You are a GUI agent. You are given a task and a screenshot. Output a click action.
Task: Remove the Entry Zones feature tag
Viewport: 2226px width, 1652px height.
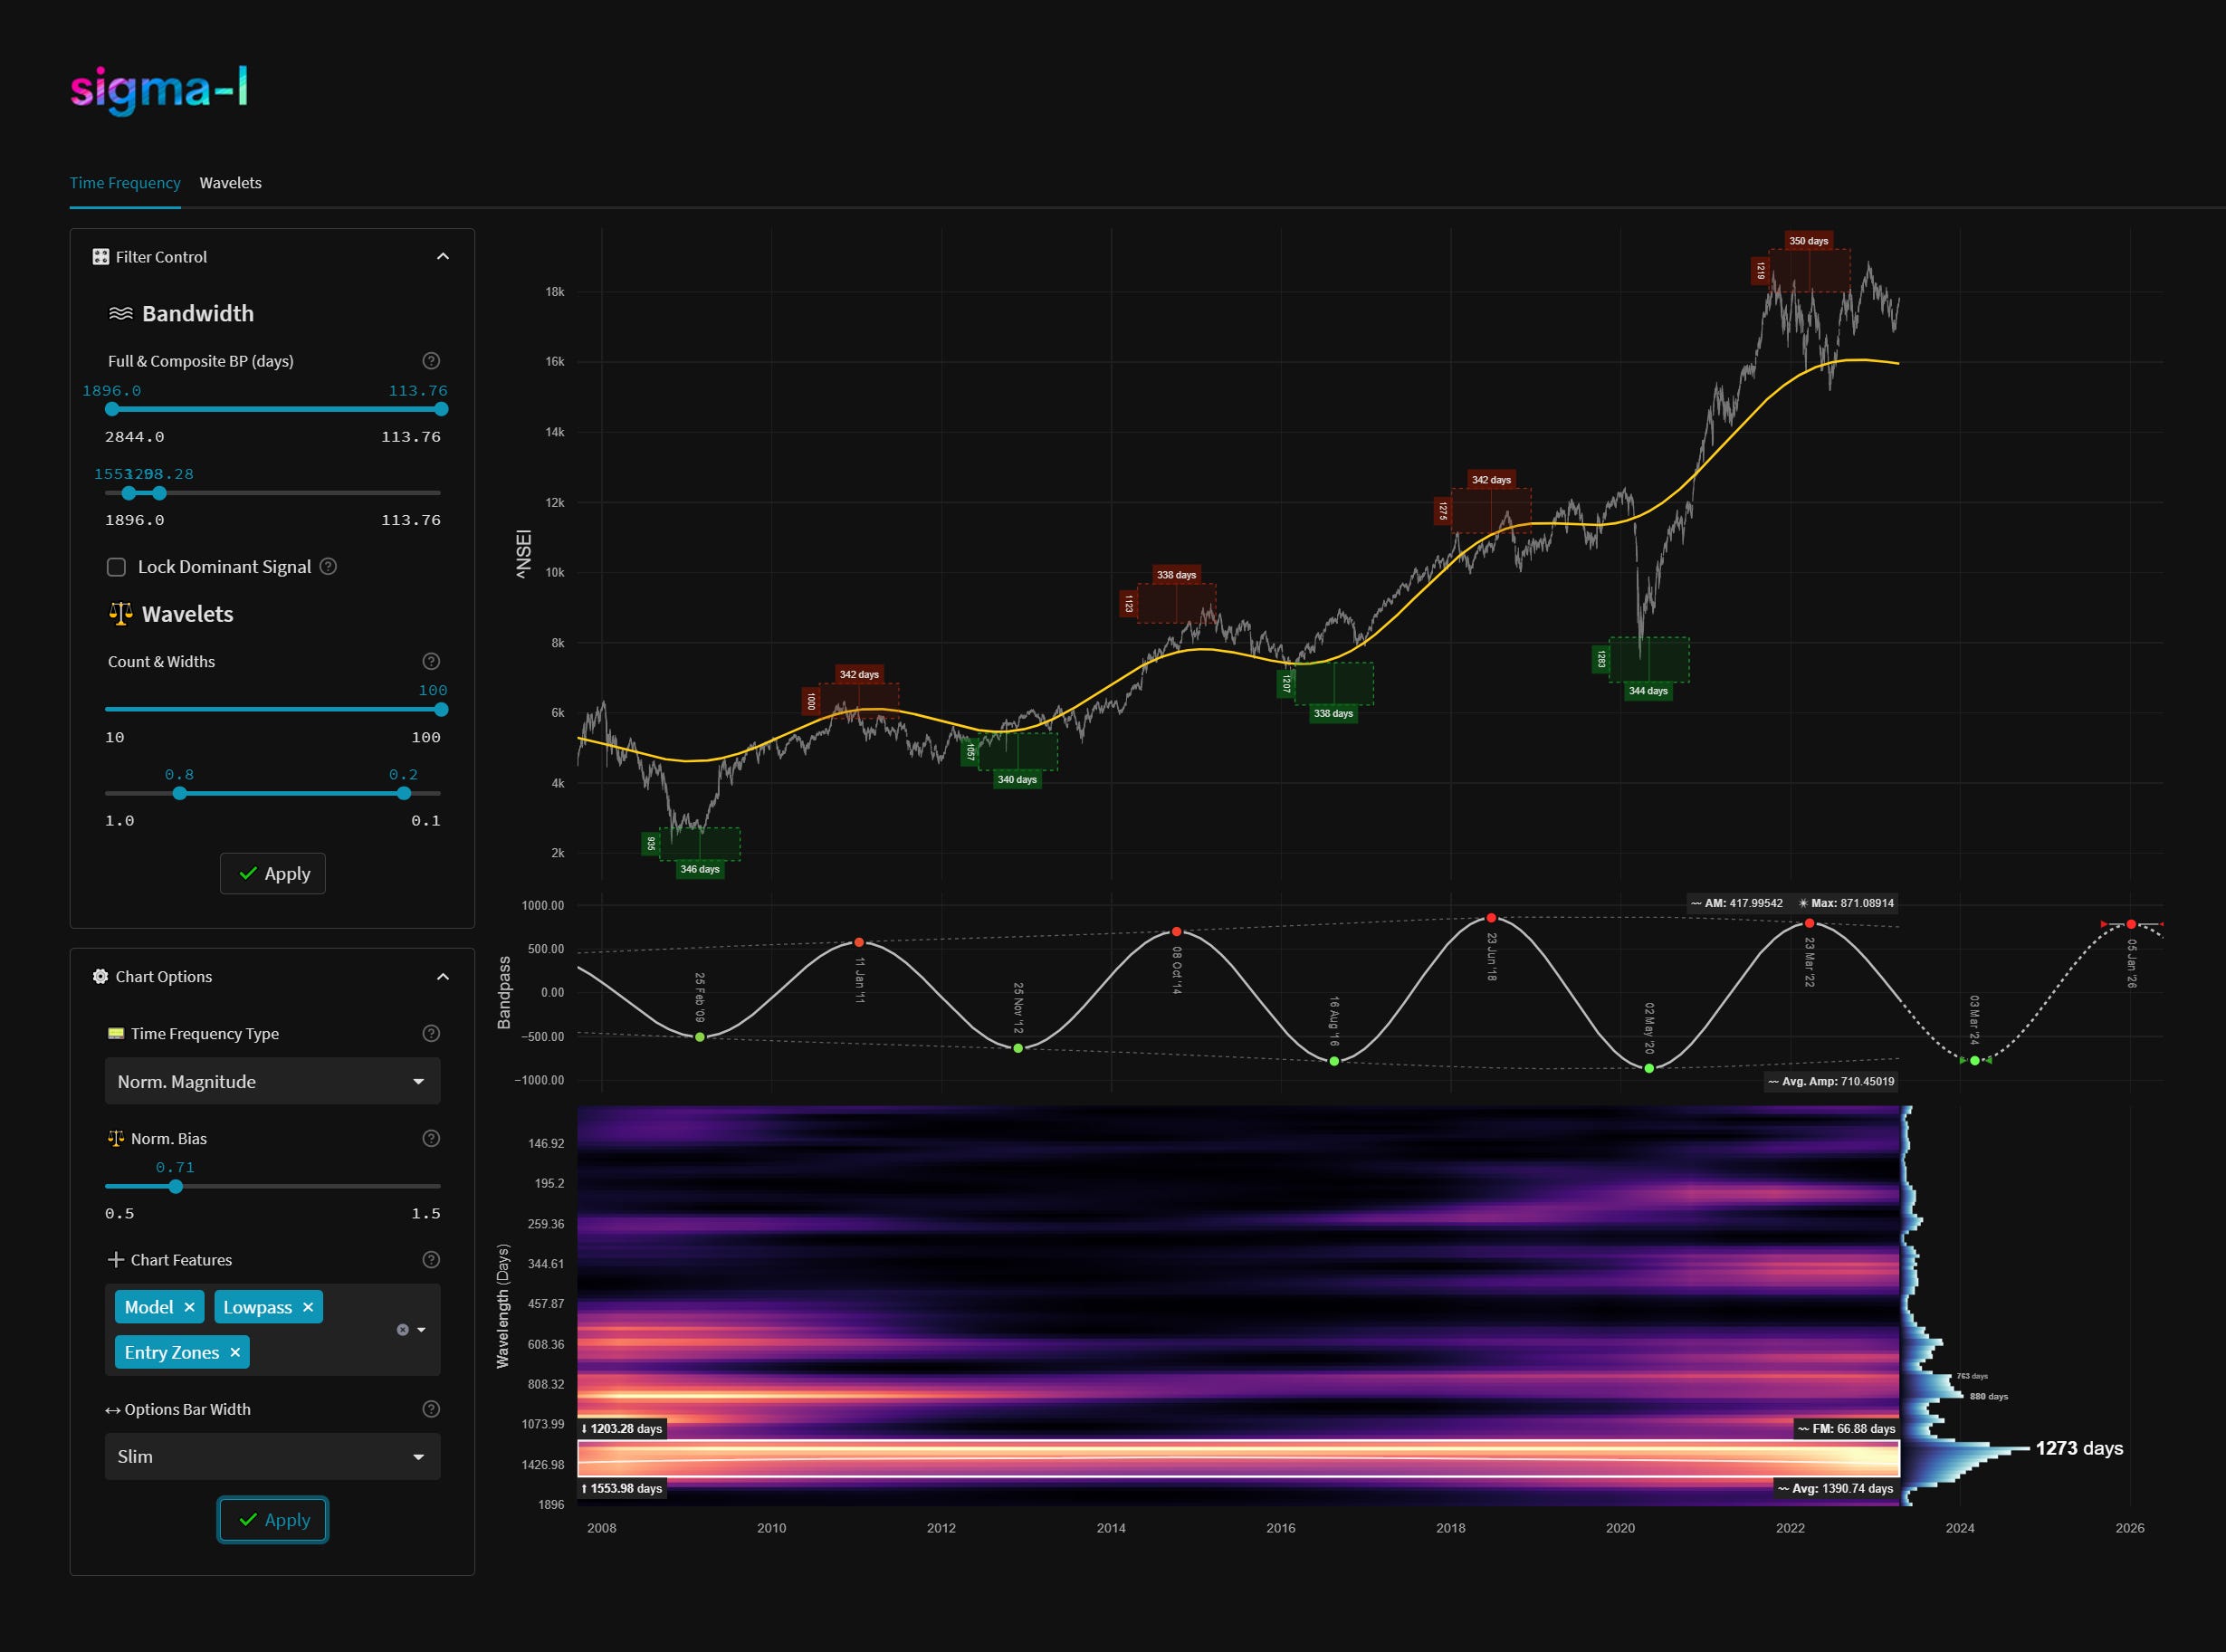(235, 1352)
